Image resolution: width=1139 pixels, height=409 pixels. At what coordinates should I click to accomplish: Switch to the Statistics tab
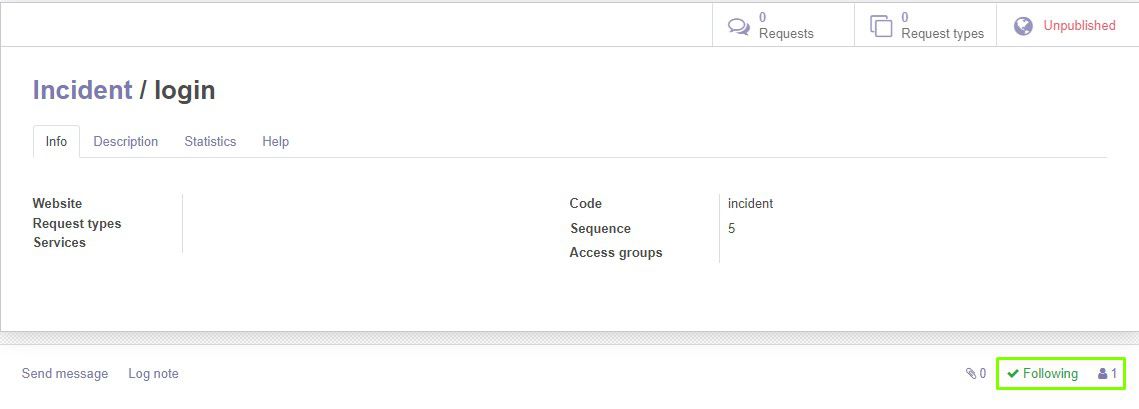(x=210, y=142)
